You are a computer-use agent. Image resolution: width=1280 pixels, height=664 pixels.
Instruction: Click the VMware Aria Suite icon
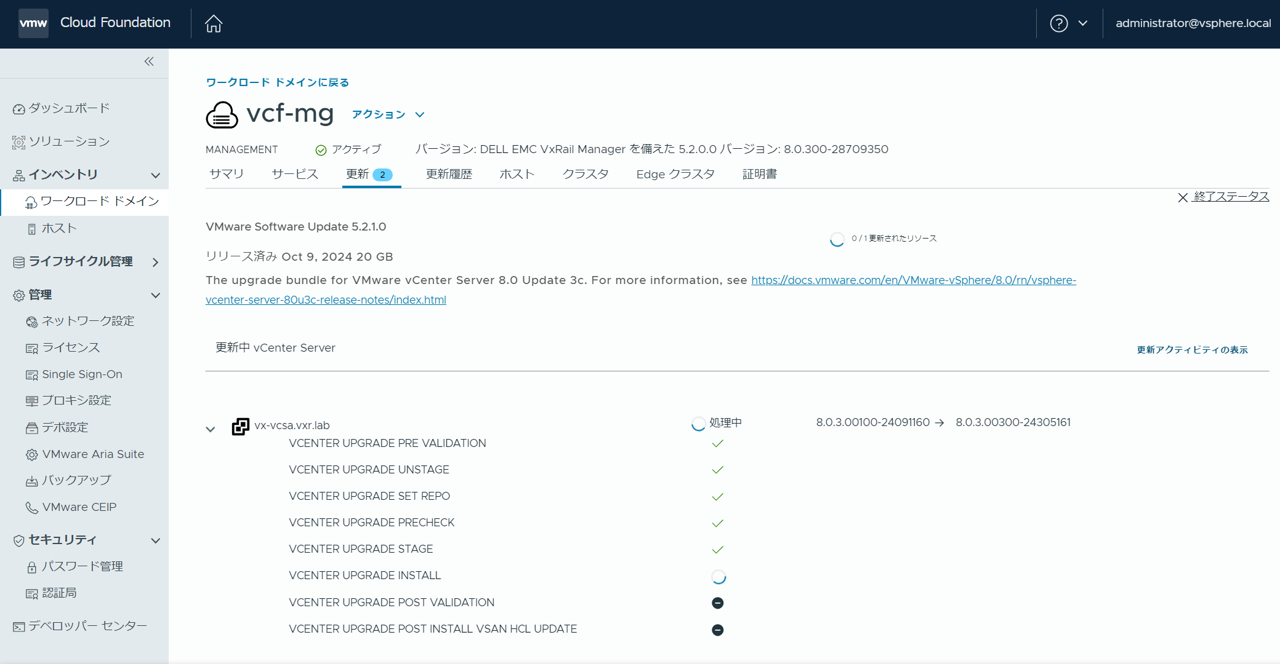[x=32, y=455]
